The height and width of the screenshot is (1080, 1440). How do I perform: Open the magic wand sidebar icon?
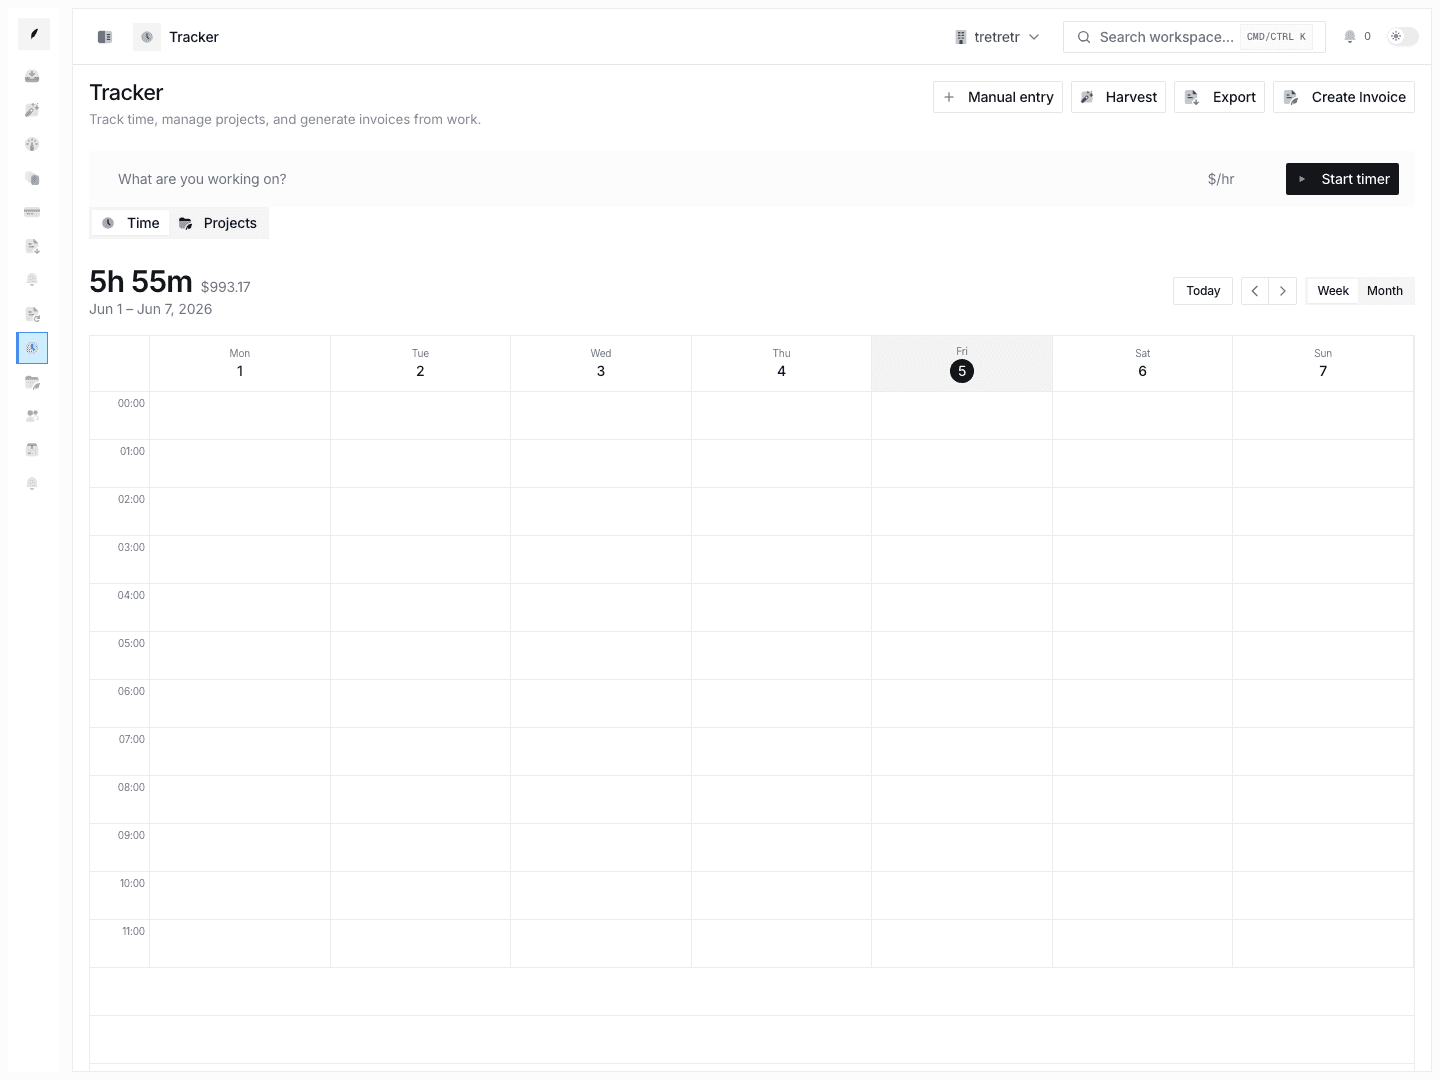[x=32, y=110]
